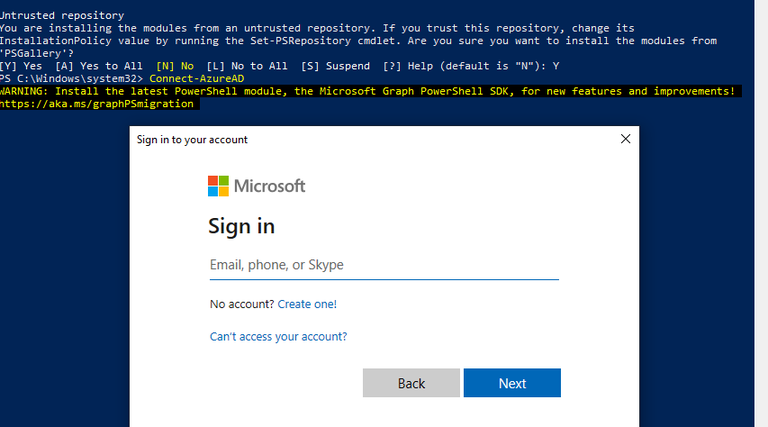Click the PS C:\Windows\system32> prompt
Image resolution: width=768 pixels, height=427 pixels.
click(72, 78)
